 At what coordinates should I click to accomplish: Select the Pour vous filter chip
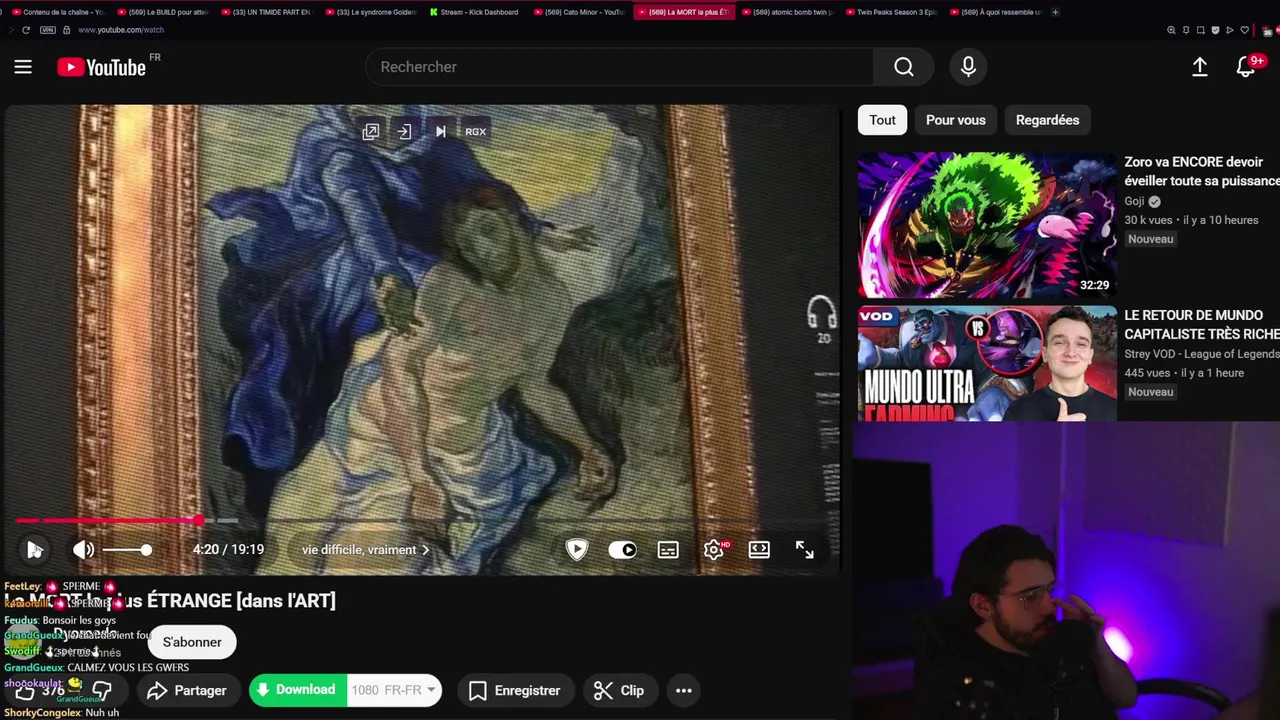click(x=955, y=120)
